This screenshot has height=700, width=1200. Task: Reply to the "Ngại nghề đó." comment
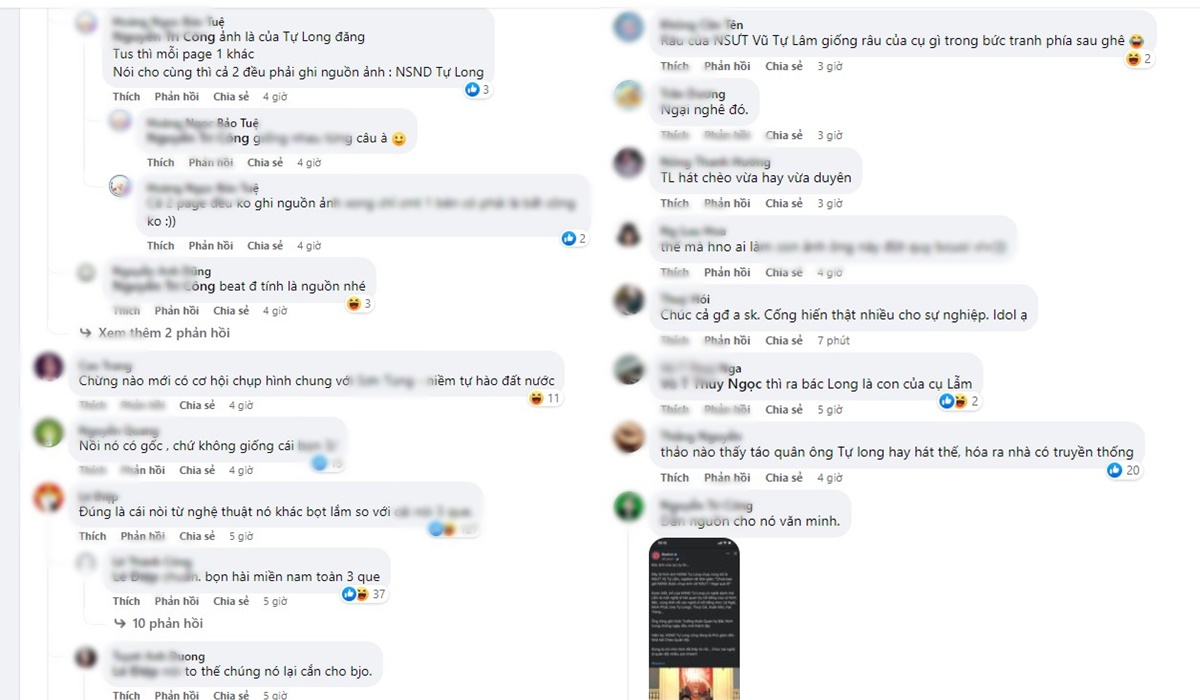(x=727, y=135)
